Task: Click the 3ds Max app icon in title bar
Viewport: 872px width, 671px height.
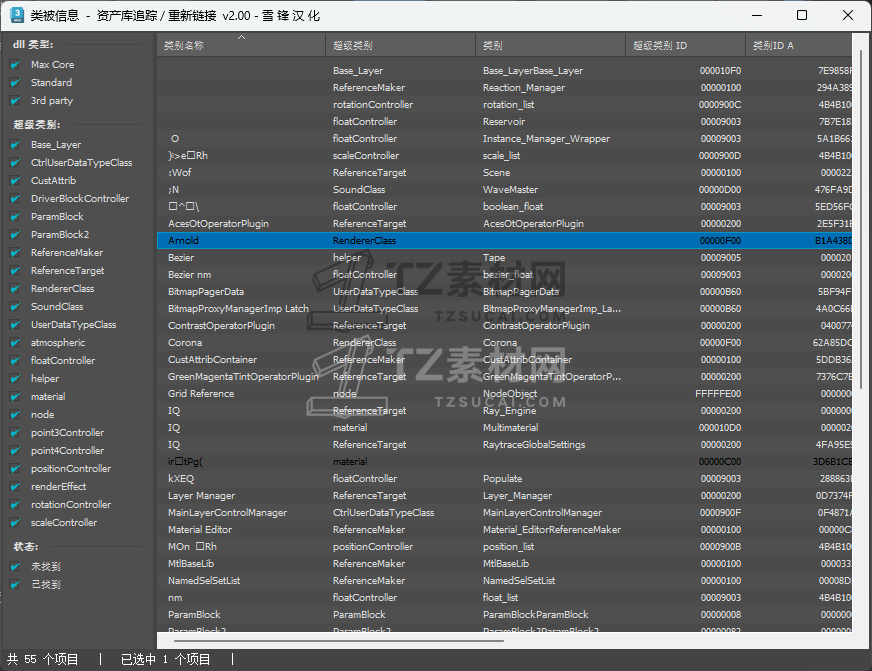Action: coord(17,15)
